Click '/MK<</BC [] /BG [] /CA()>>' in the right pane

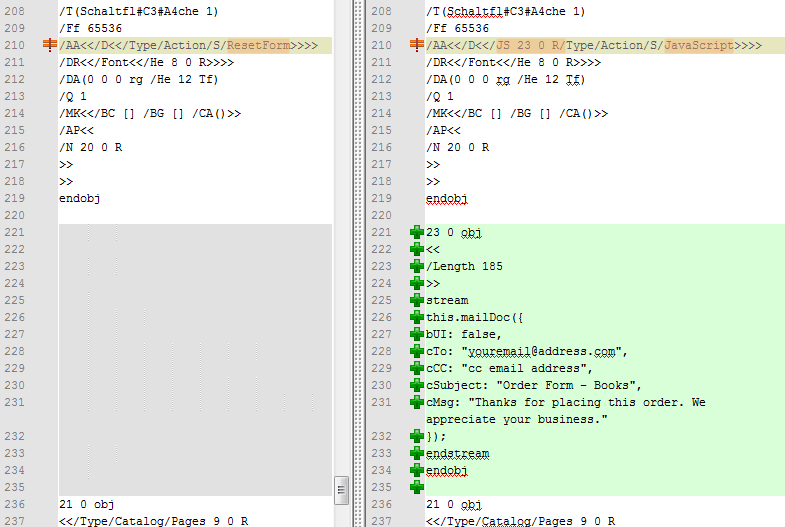(x=517, y=113)
